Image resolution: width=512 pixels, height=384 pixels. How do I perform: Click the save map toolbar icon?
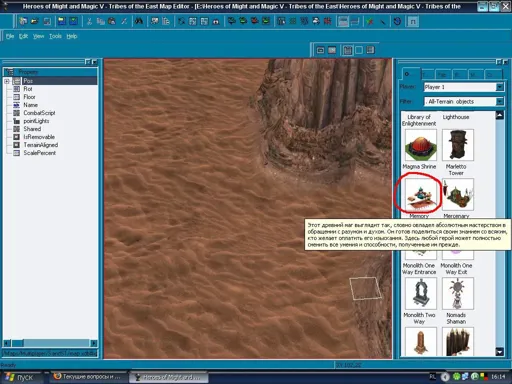pos(47,22)
